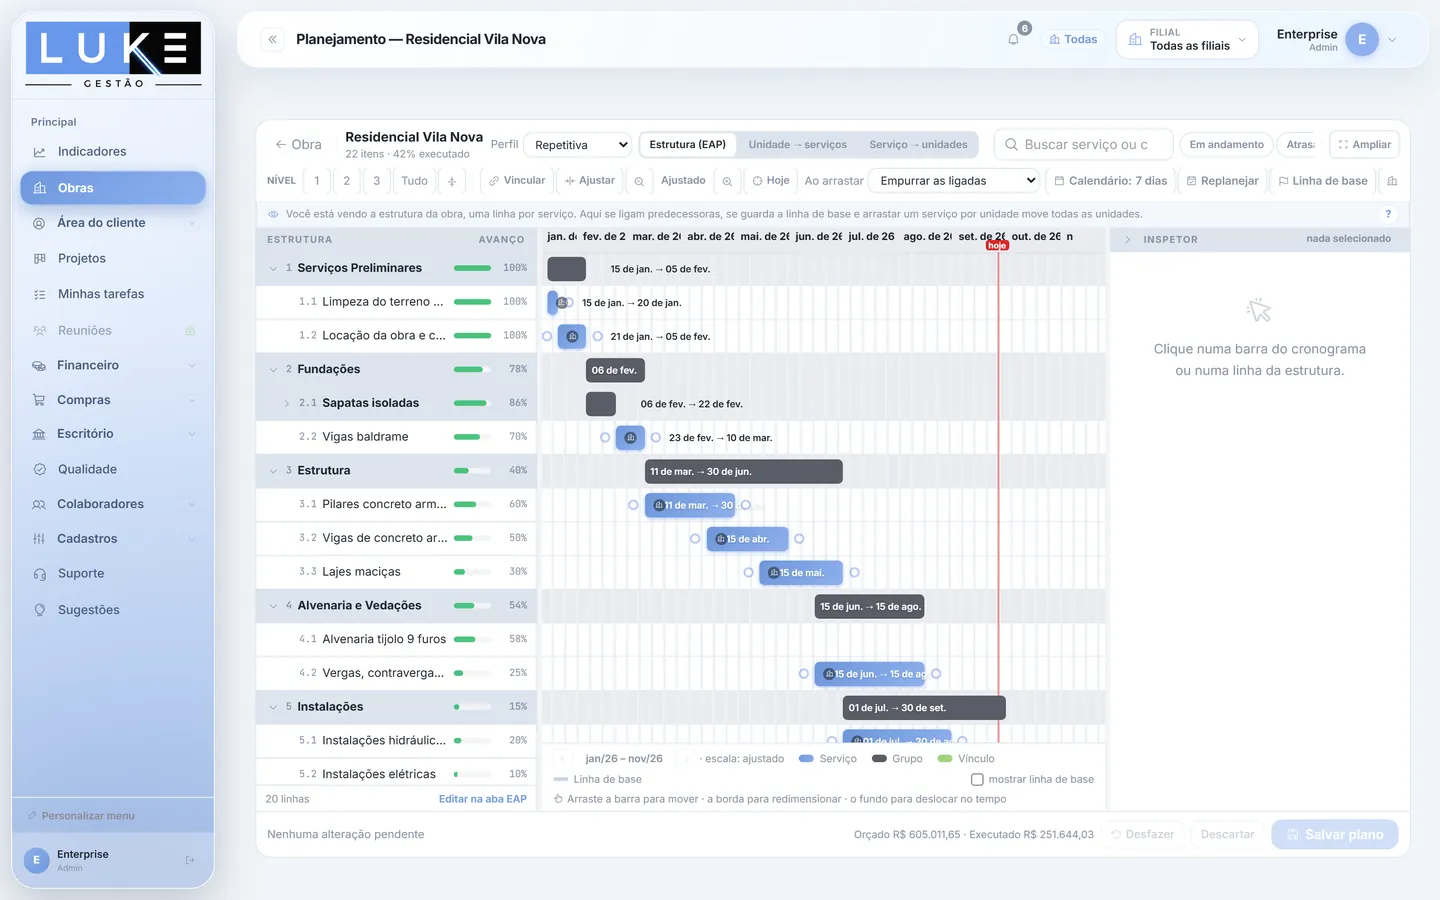Open Obras in the sidebar
Image resolution: width=1440 pixels, height=900 pixels.
(113, 188)
